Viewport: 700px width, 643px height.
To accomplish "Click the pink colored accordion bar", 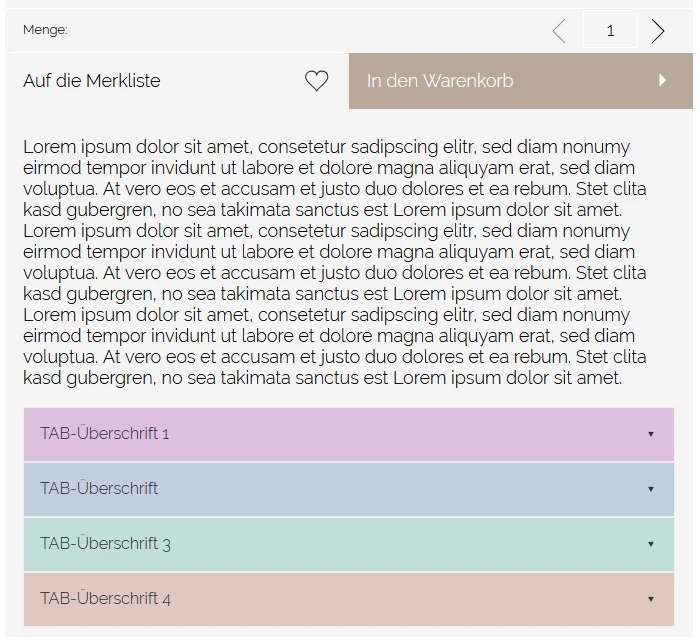I will coord(350,434).
